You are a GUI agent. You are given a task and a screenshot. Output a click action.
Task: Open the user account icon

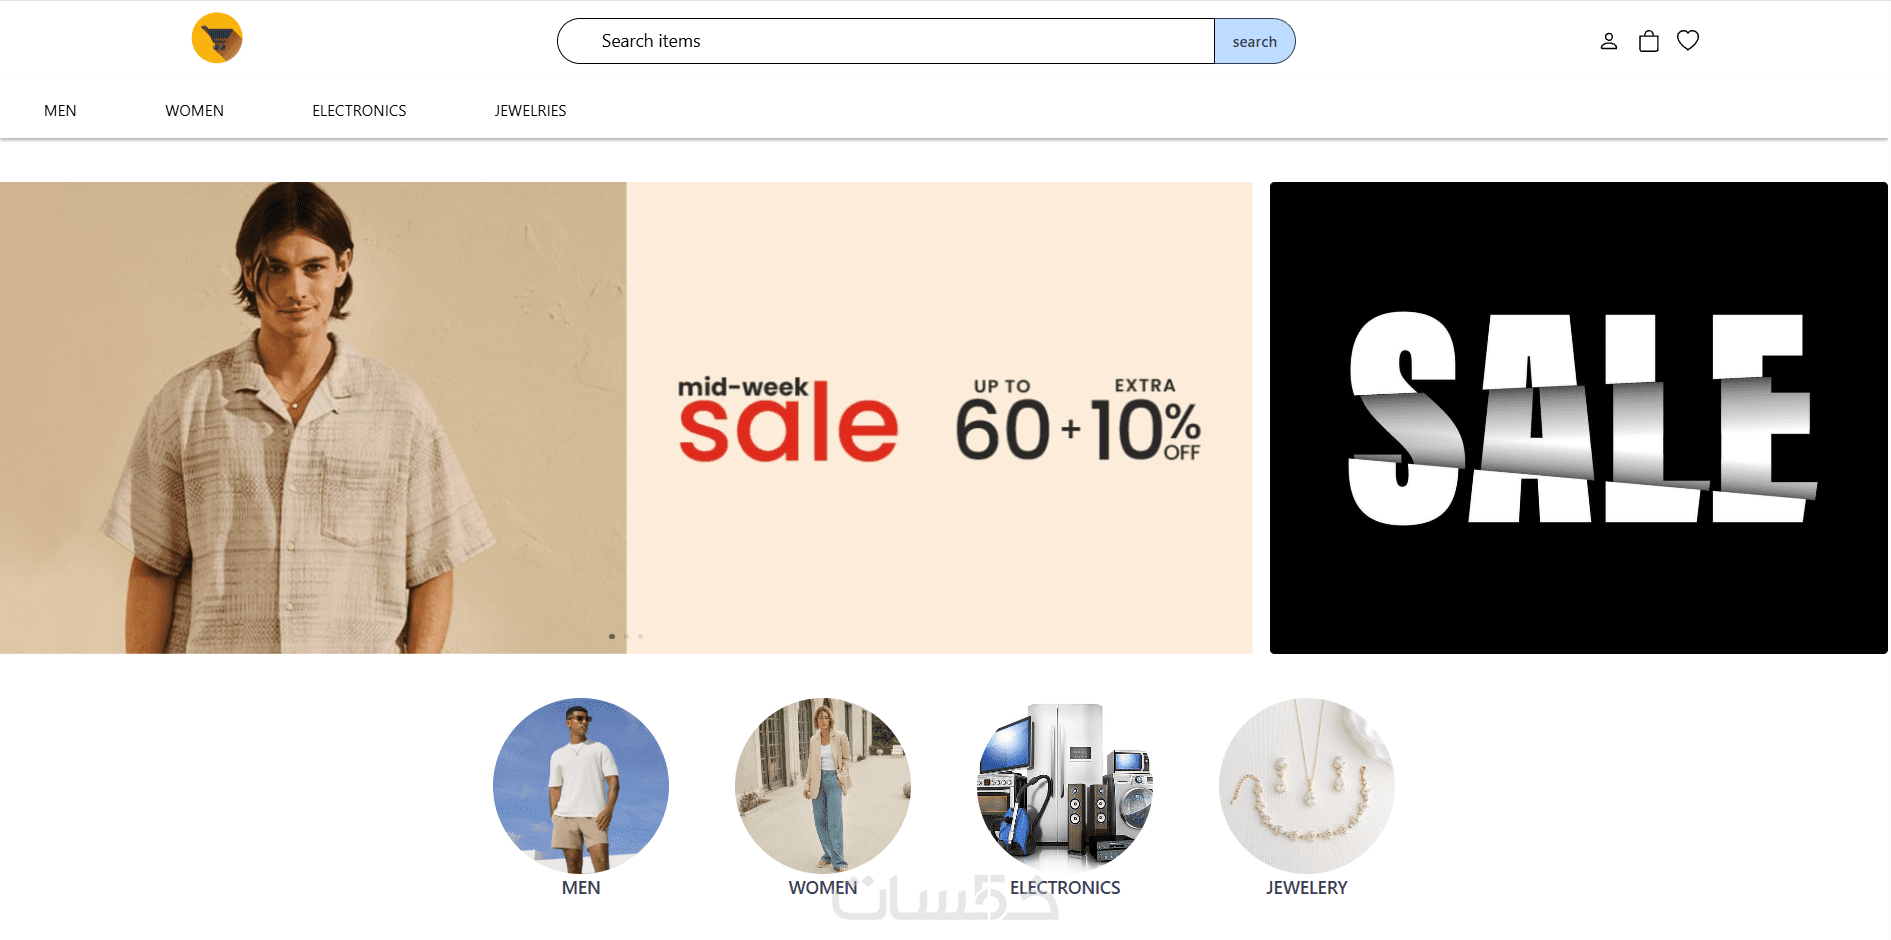coord(1608,41)
